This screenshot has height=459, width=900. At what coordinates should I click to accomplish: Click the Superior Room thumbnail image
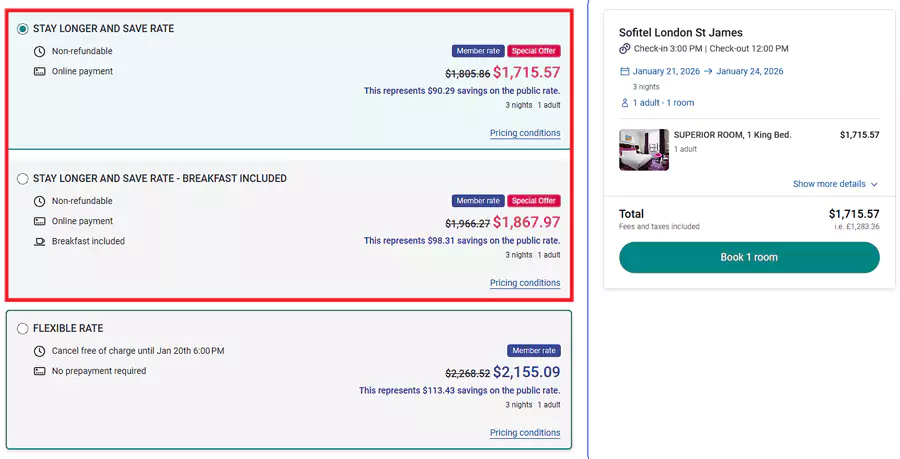644,150
